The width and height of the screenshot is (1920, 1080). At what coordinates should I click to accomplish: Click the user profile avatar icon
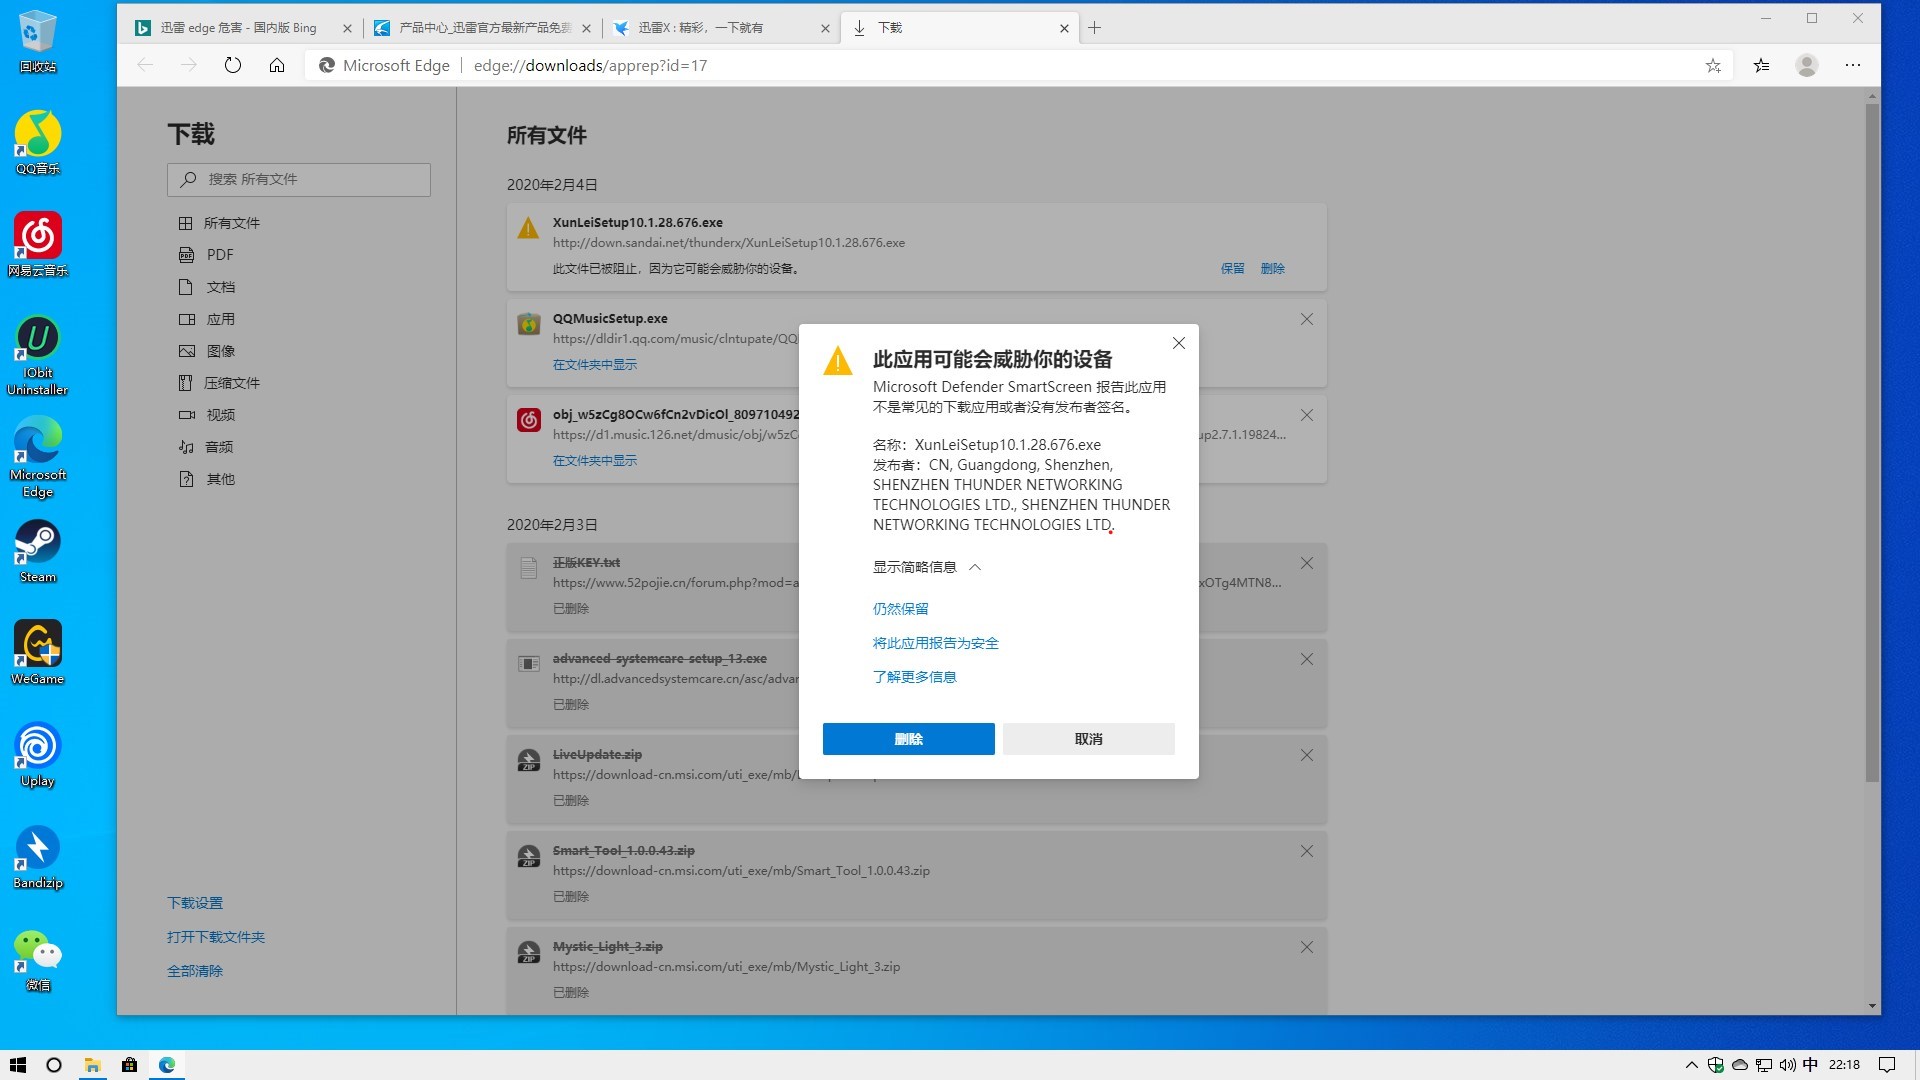1806,65
